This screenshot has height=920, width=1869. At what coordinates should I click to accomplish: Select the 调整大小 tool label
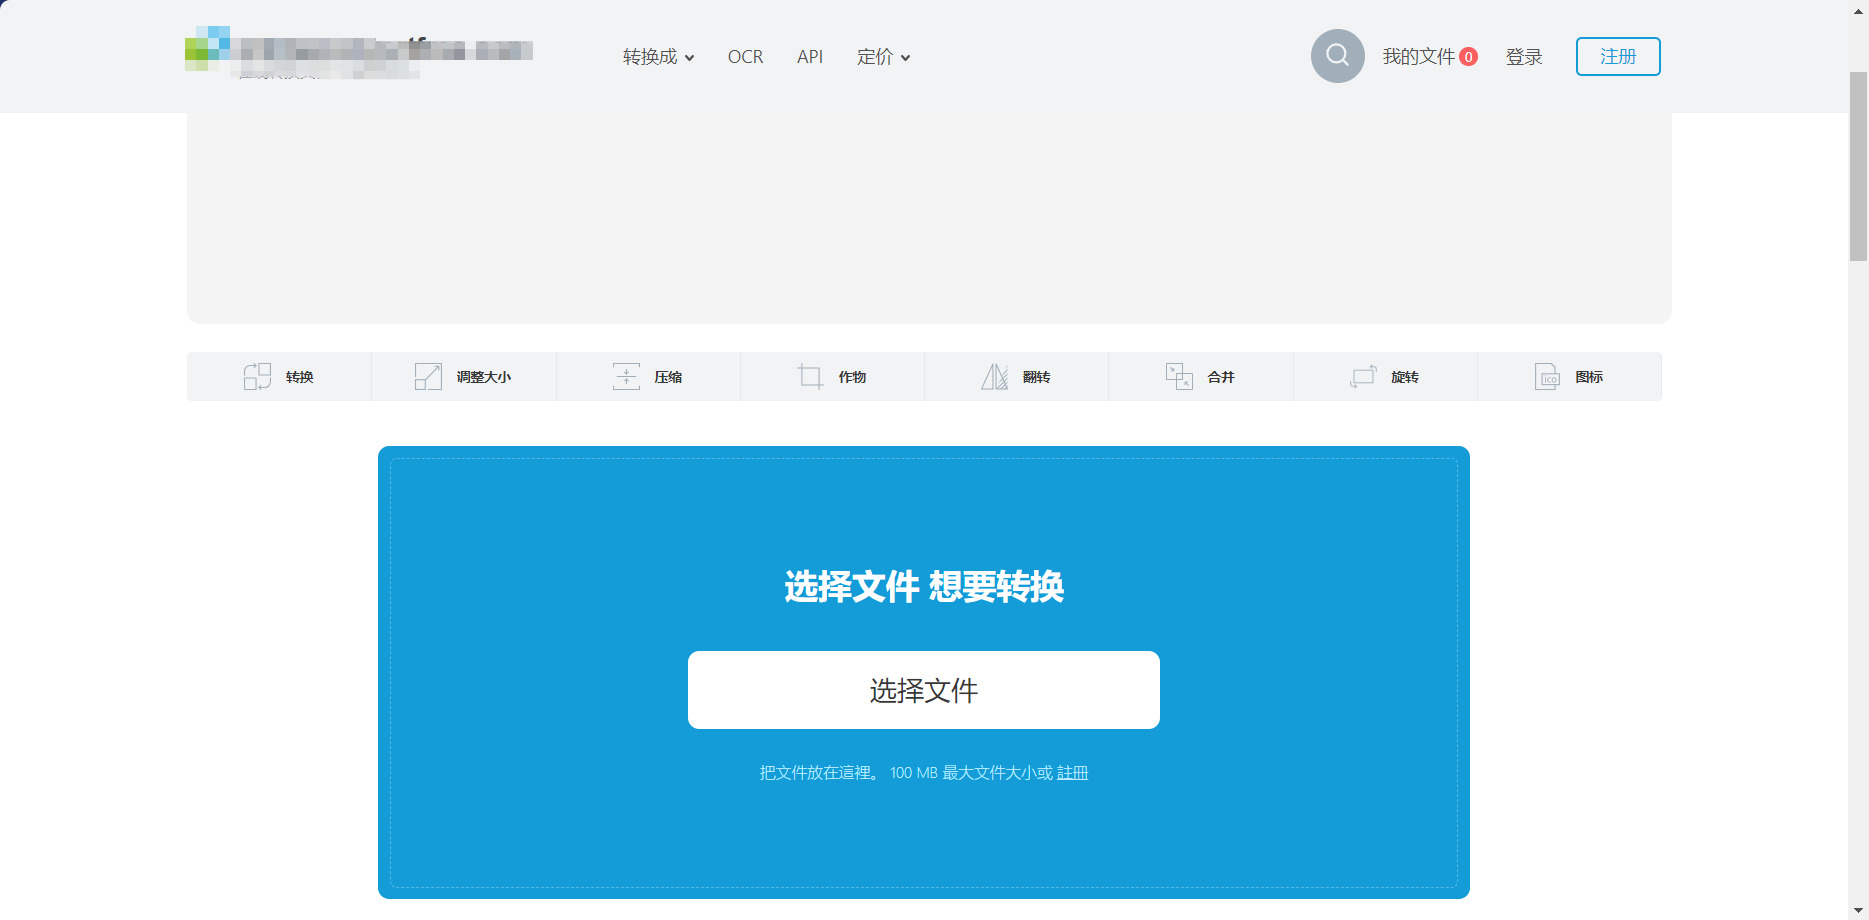(x=484, y=377)
